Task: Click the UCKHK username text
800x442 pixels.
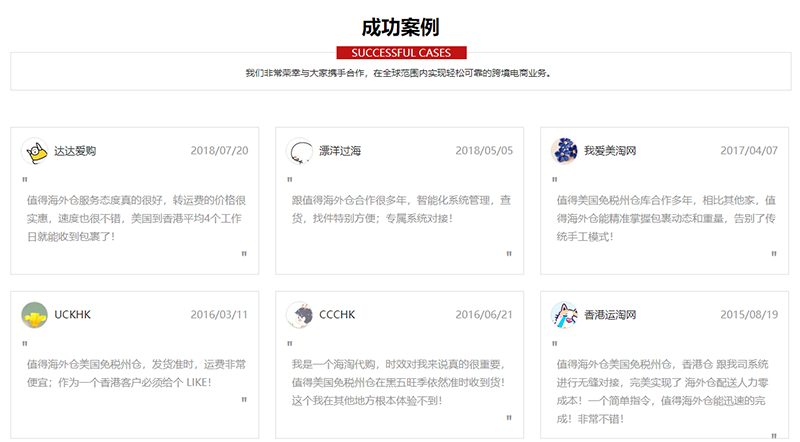Action: (x=73, y=315)
